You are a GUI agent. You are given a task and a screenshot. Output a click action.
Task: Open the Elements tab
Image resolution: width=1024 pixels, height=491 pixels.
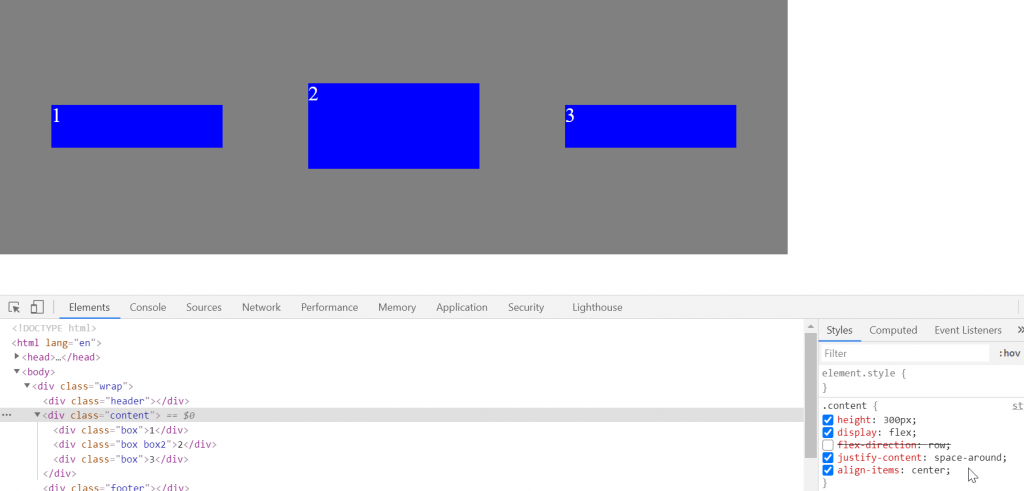pos(89,307)
